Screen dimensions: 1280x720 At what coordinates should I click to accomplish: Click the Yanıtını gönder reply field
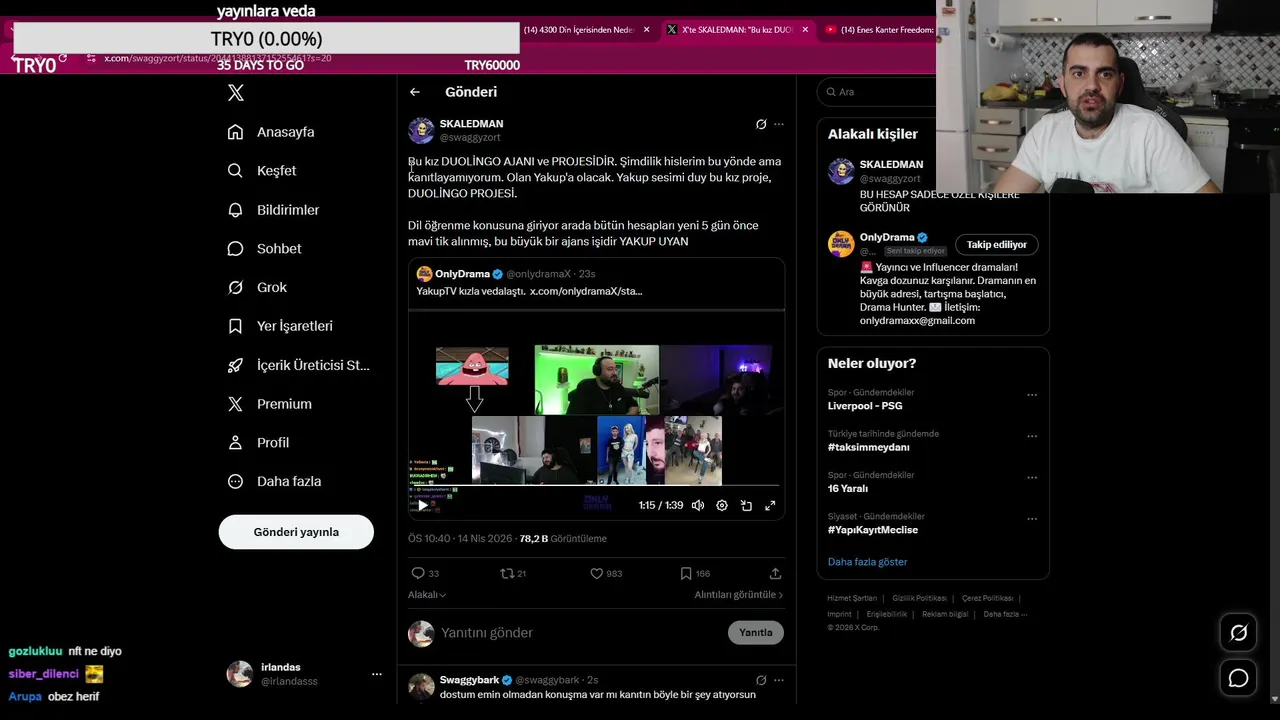(x=580, y=633)
